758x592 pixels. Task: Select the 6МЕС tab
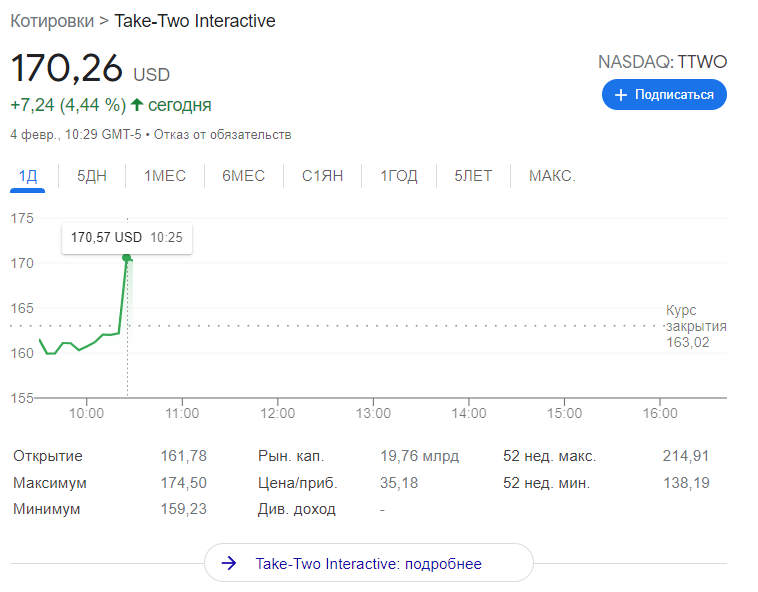244,176
